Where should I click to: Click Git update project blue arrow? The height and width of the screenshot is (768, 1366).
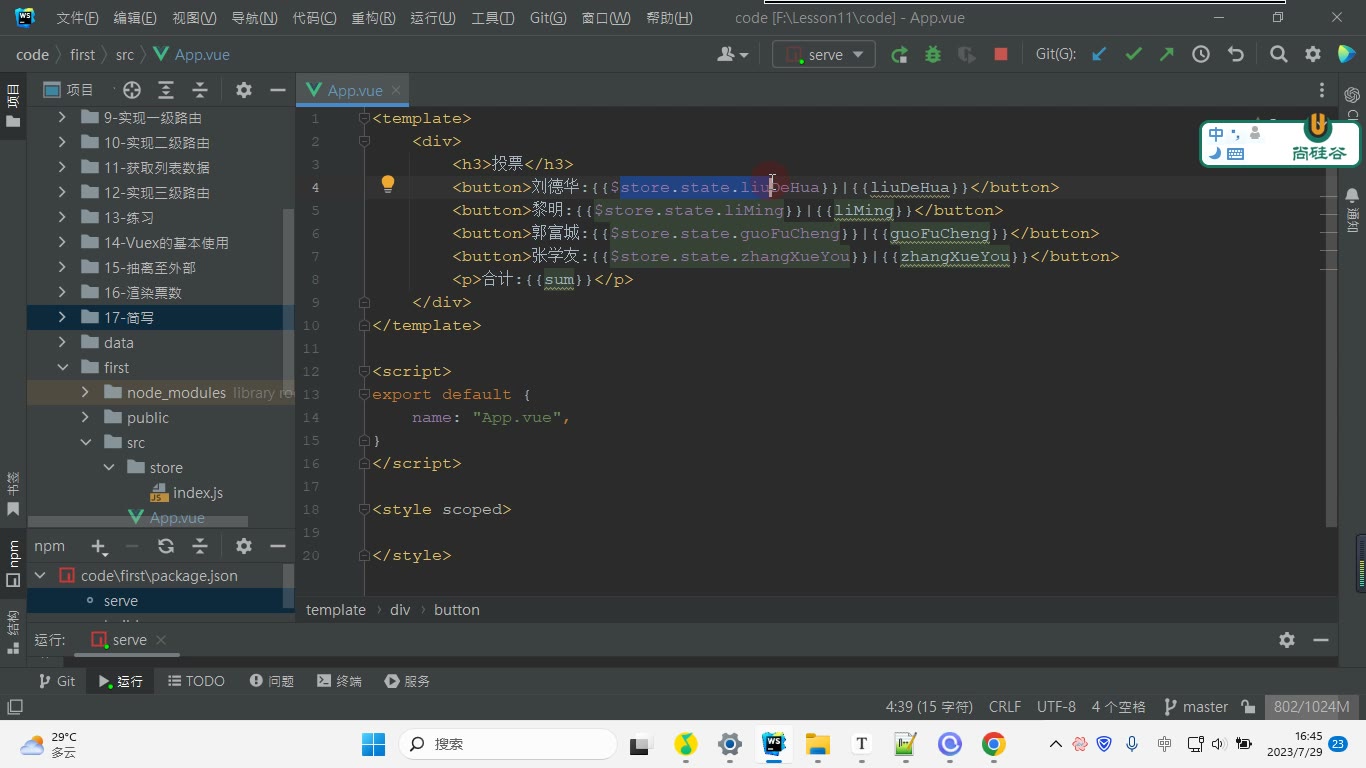(x=1099, y=55)
